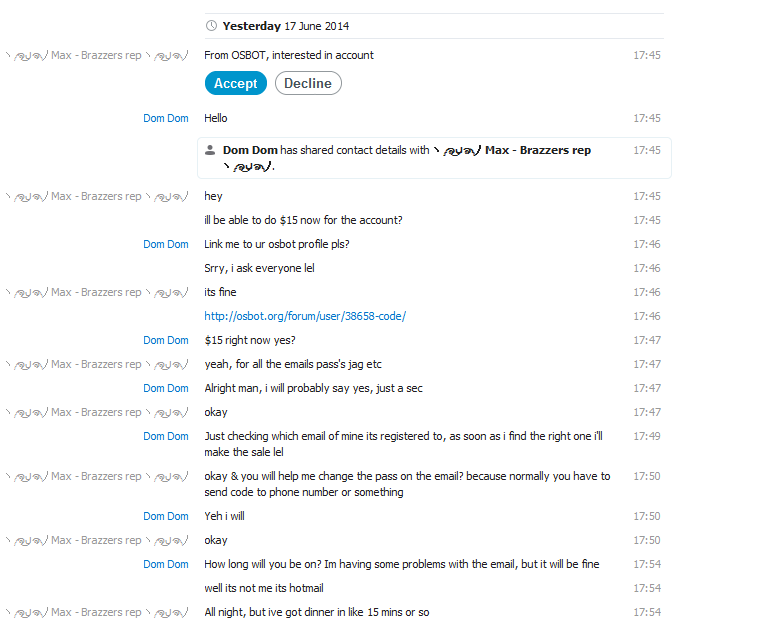Click message 'How long will you be on?'

[x=402, y=564]
